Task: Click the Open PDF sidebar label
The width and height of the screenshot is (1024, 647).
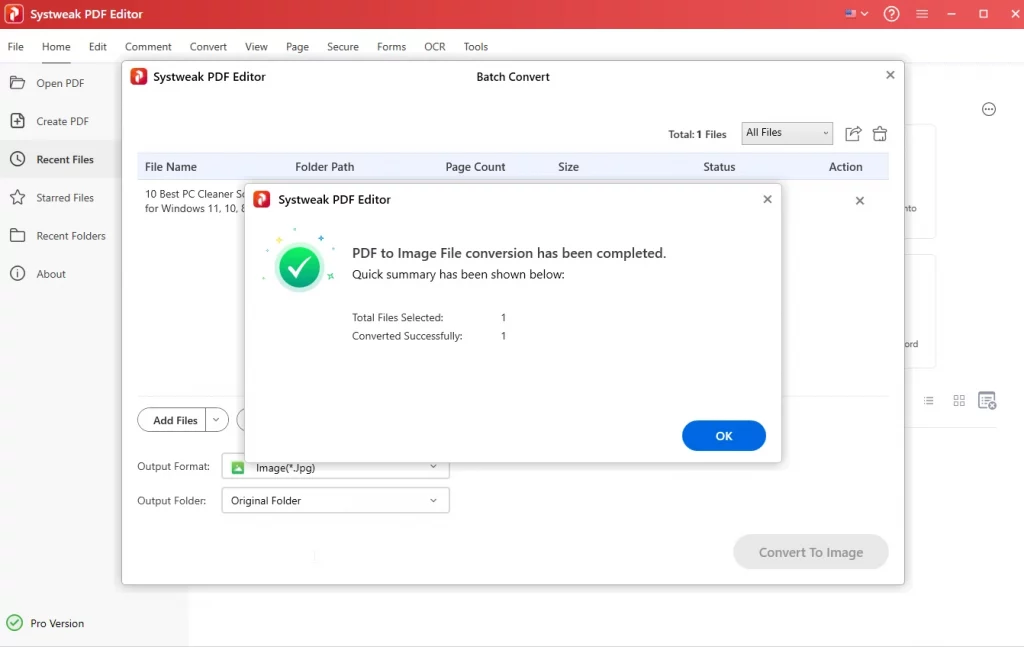Action: point(60,83)
